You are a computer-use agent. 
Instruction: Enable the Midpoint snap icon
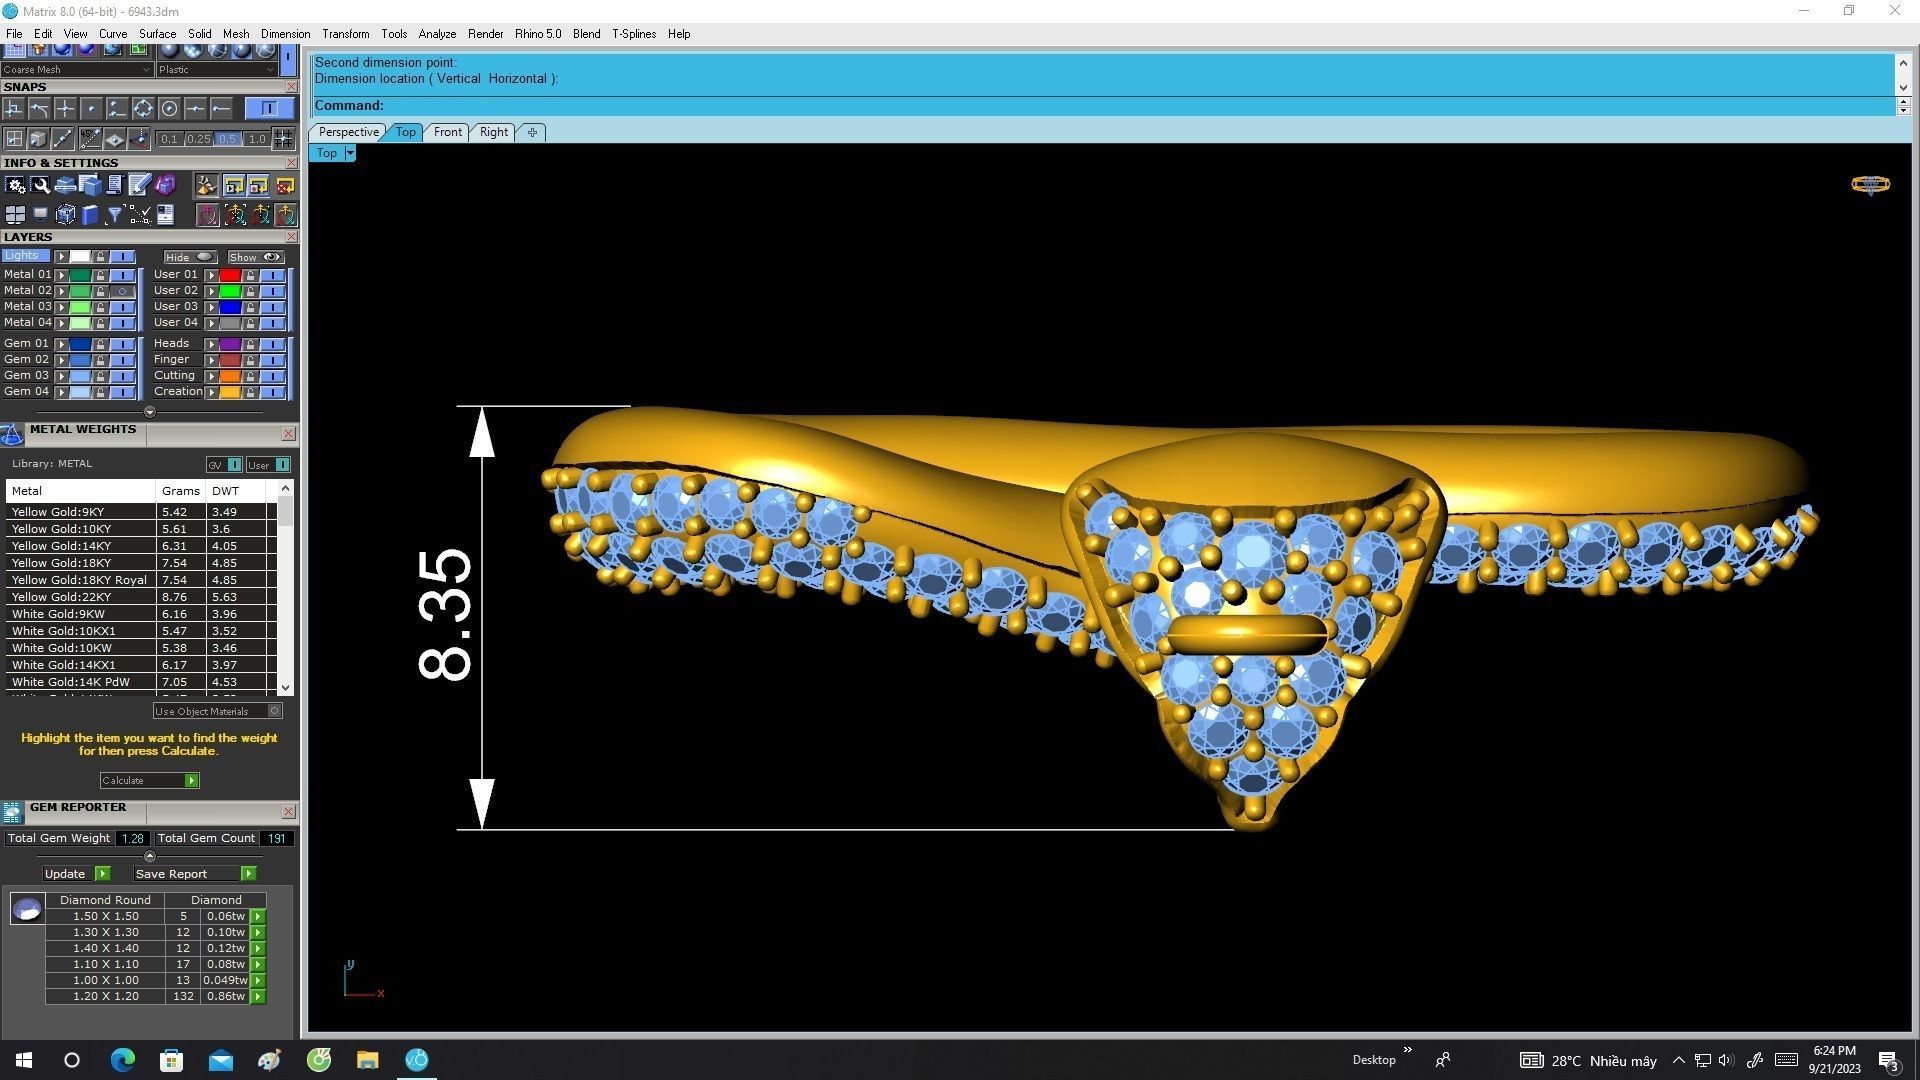195,108
